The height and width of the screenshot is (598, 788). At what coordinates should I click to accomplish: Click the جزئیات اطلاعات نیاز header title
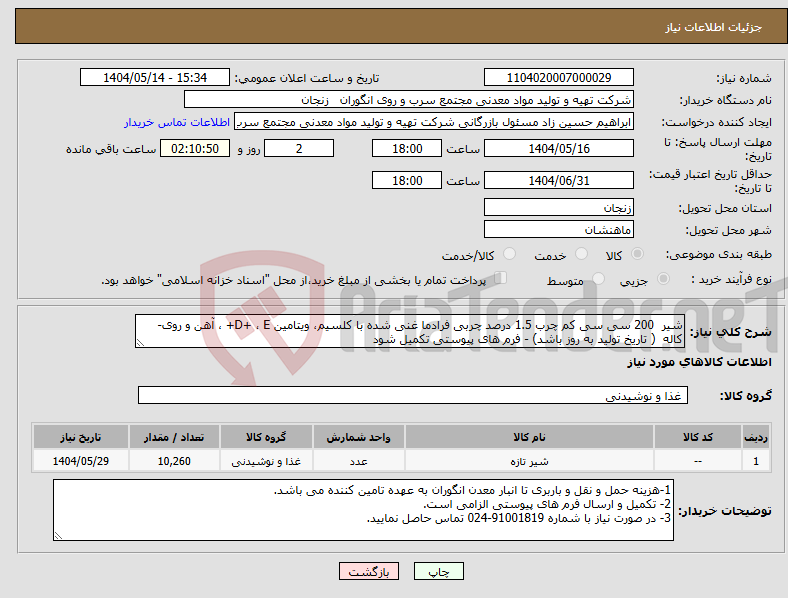point(714,27)
